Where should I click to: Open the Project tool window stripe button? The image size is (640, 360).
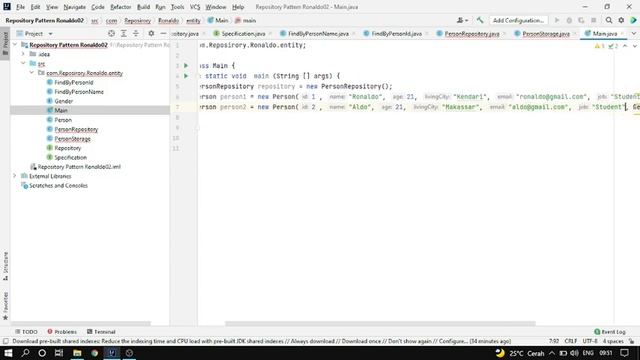pyautogui.click(x=5, y=44)
